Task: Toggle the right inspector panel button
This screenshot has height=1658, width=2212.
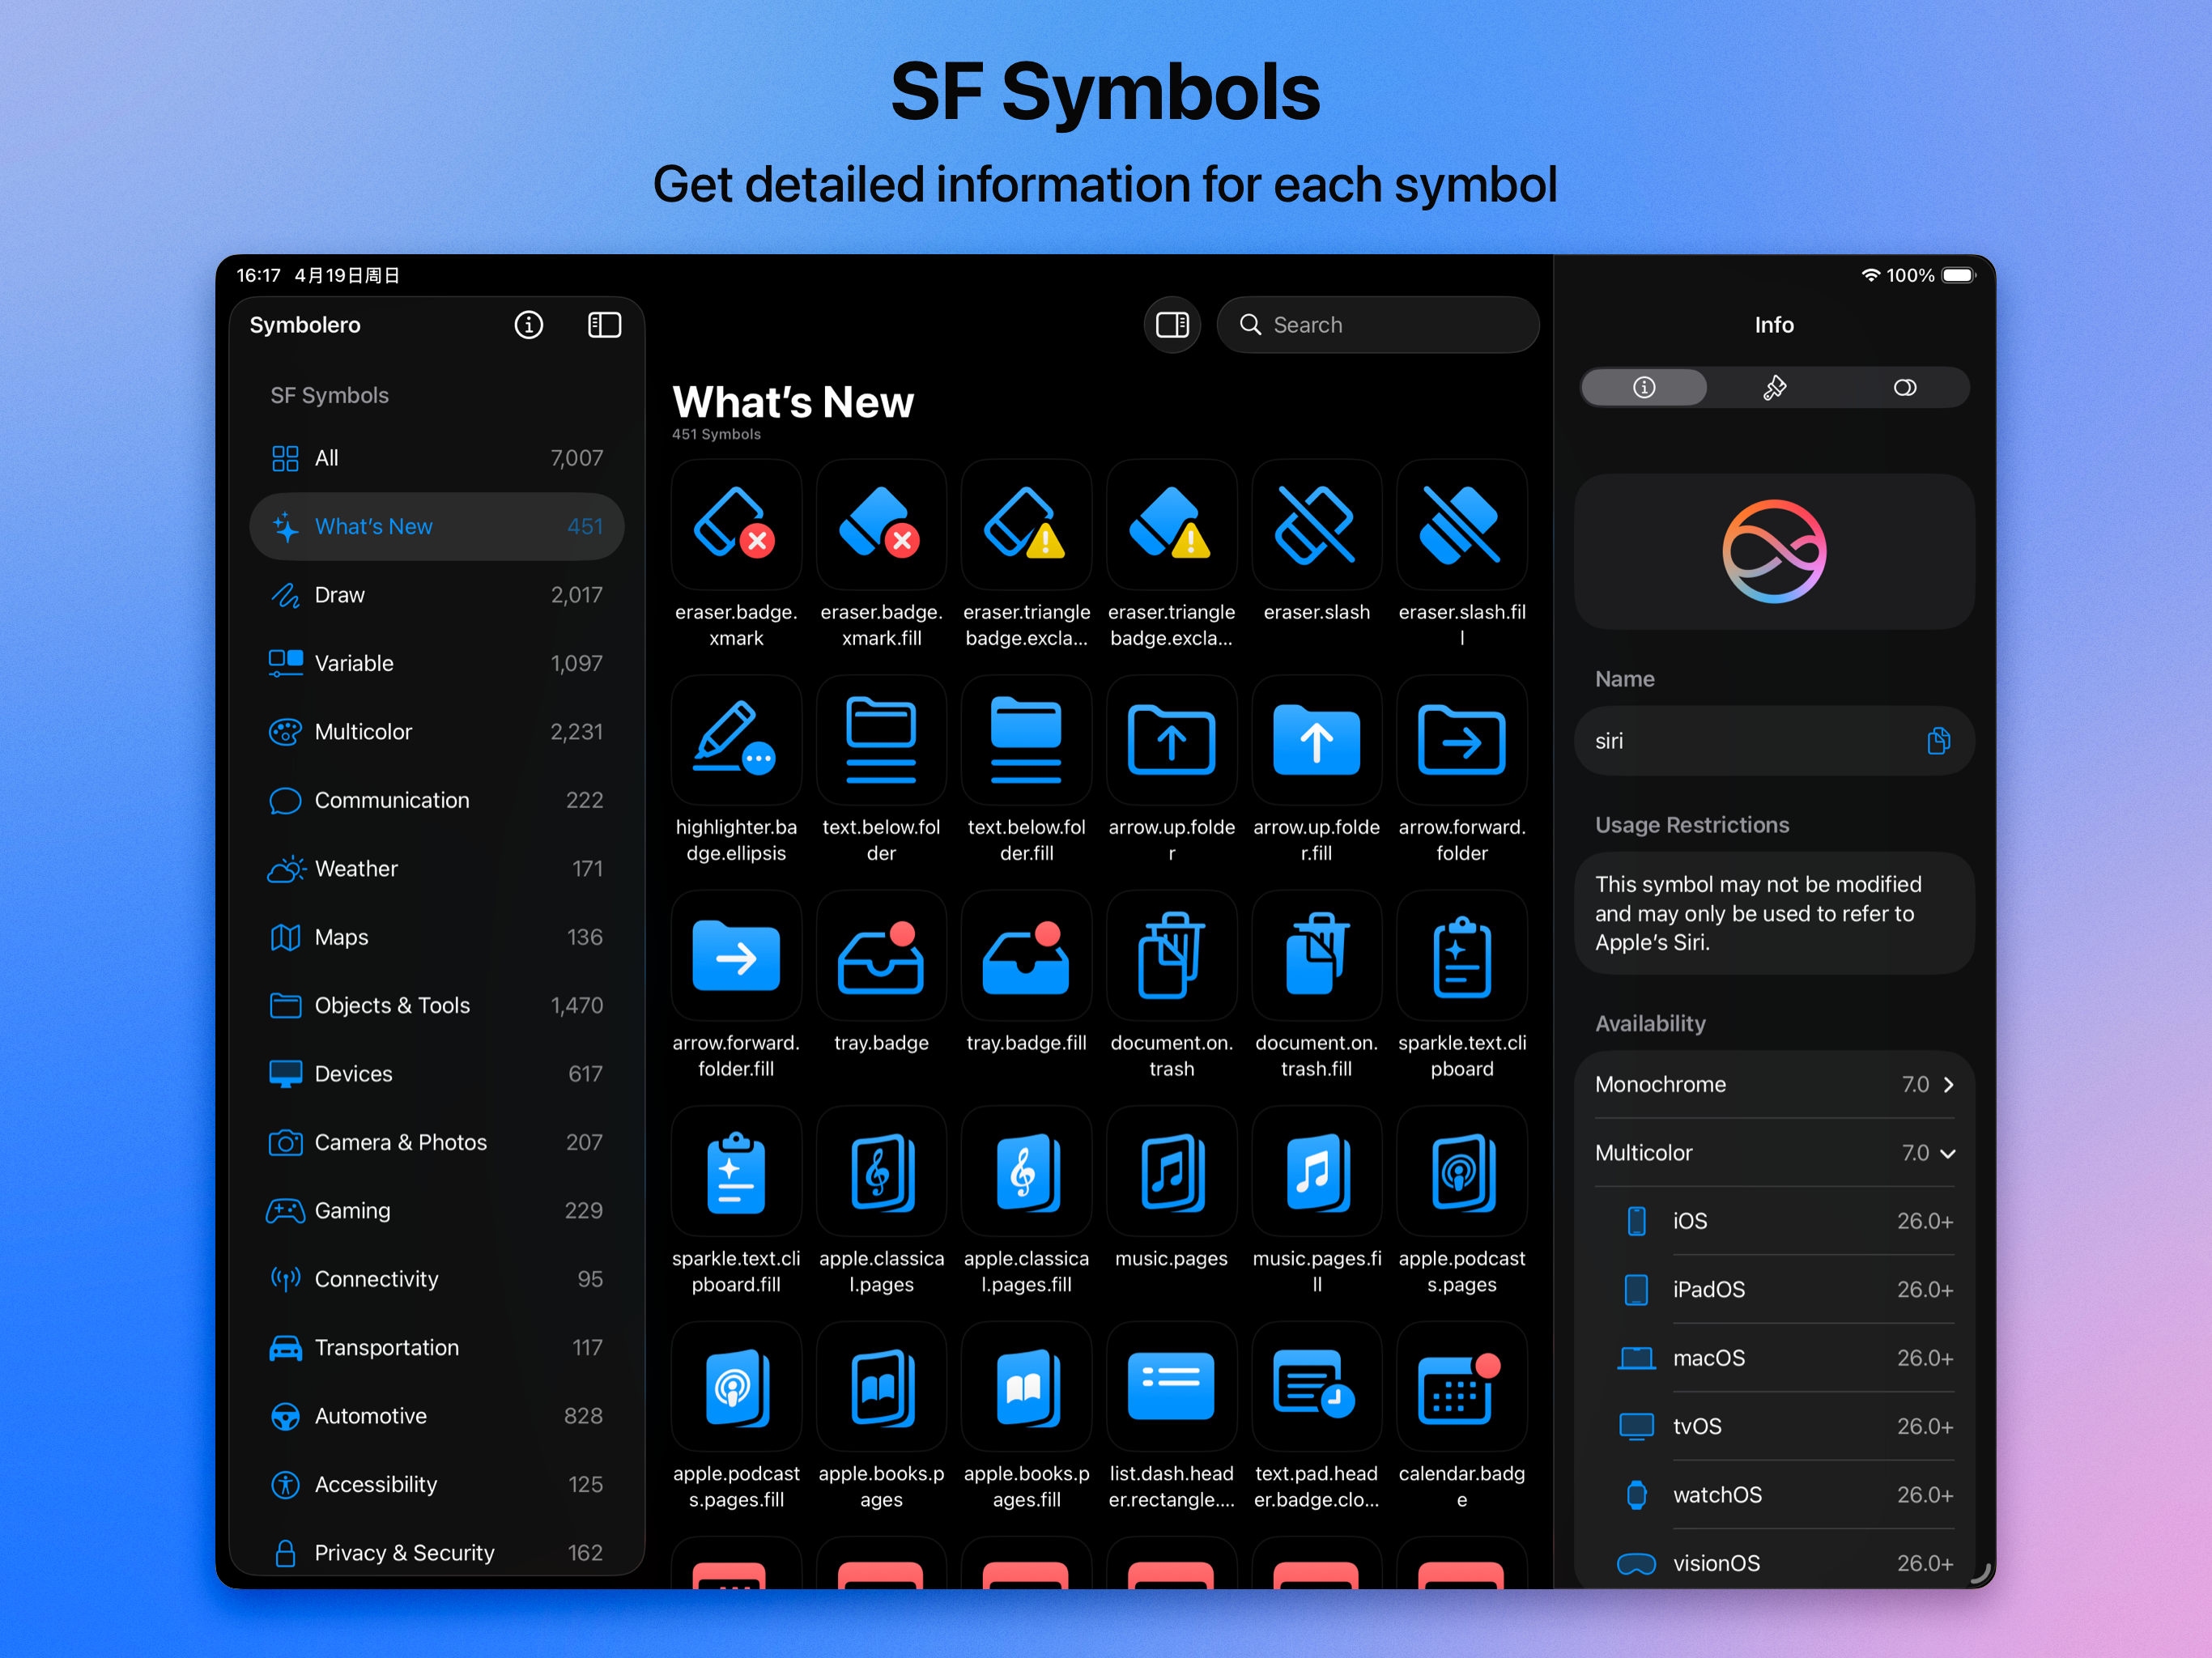Action: click(x=1172, y=325)
